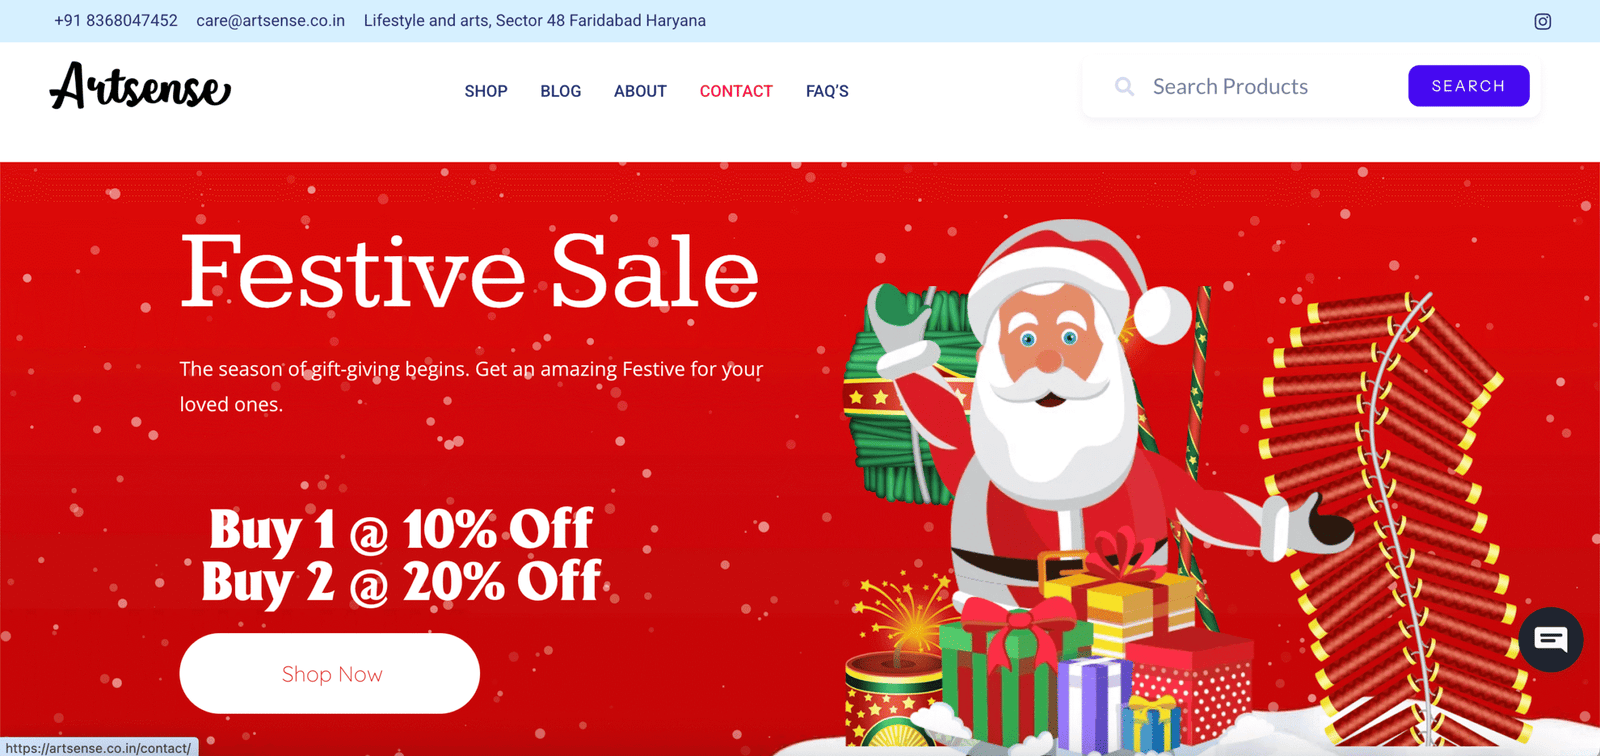This screenshot has width=1600, height=756.
Task: Open the ABOUT page
Action: pyautogui.click(x=640, y=91)
